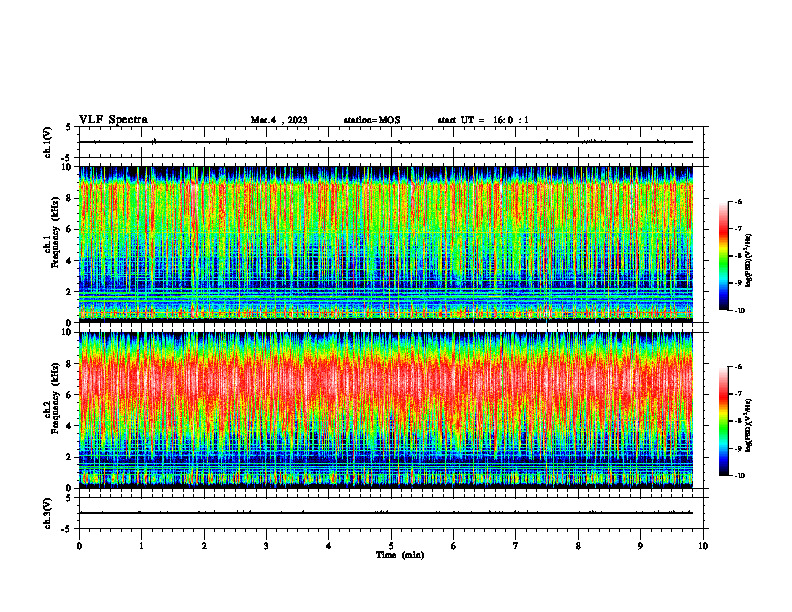Click the "-6" label on ch.2 color bar
Screen dimensions: 792x612
click(738, 367)
